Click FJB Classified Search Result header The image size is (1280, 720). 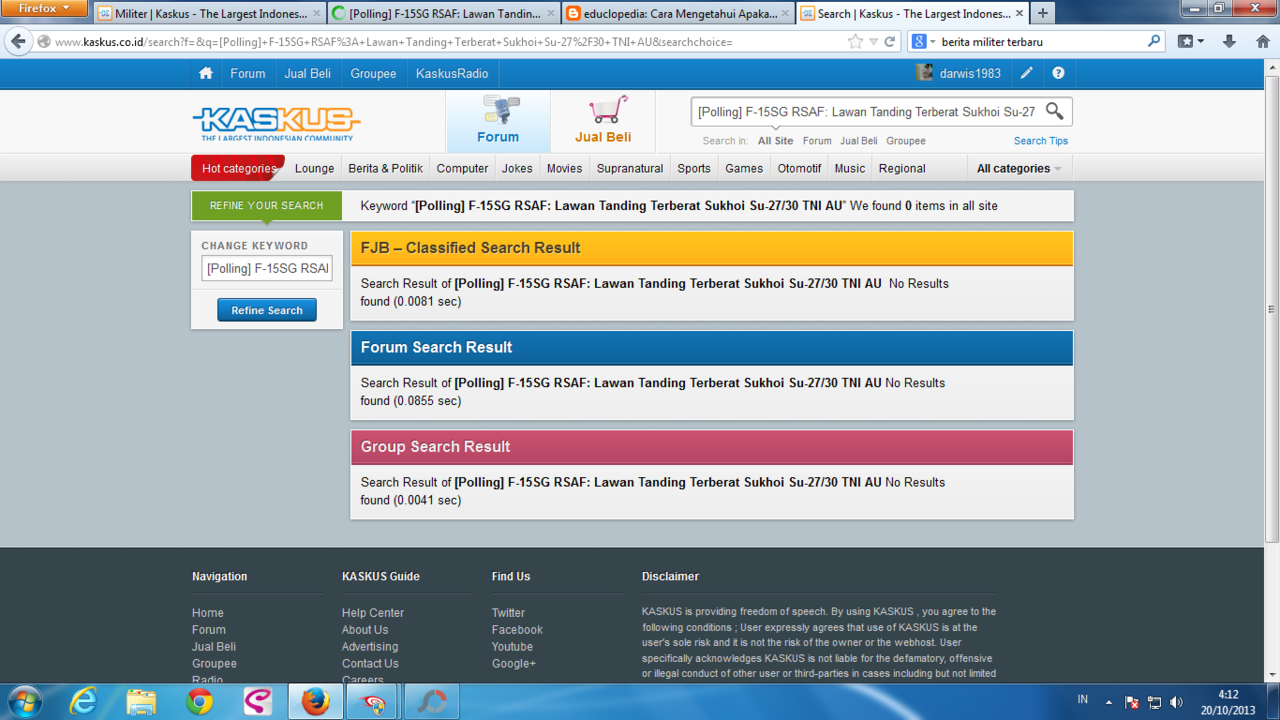[x=711, y=248]
